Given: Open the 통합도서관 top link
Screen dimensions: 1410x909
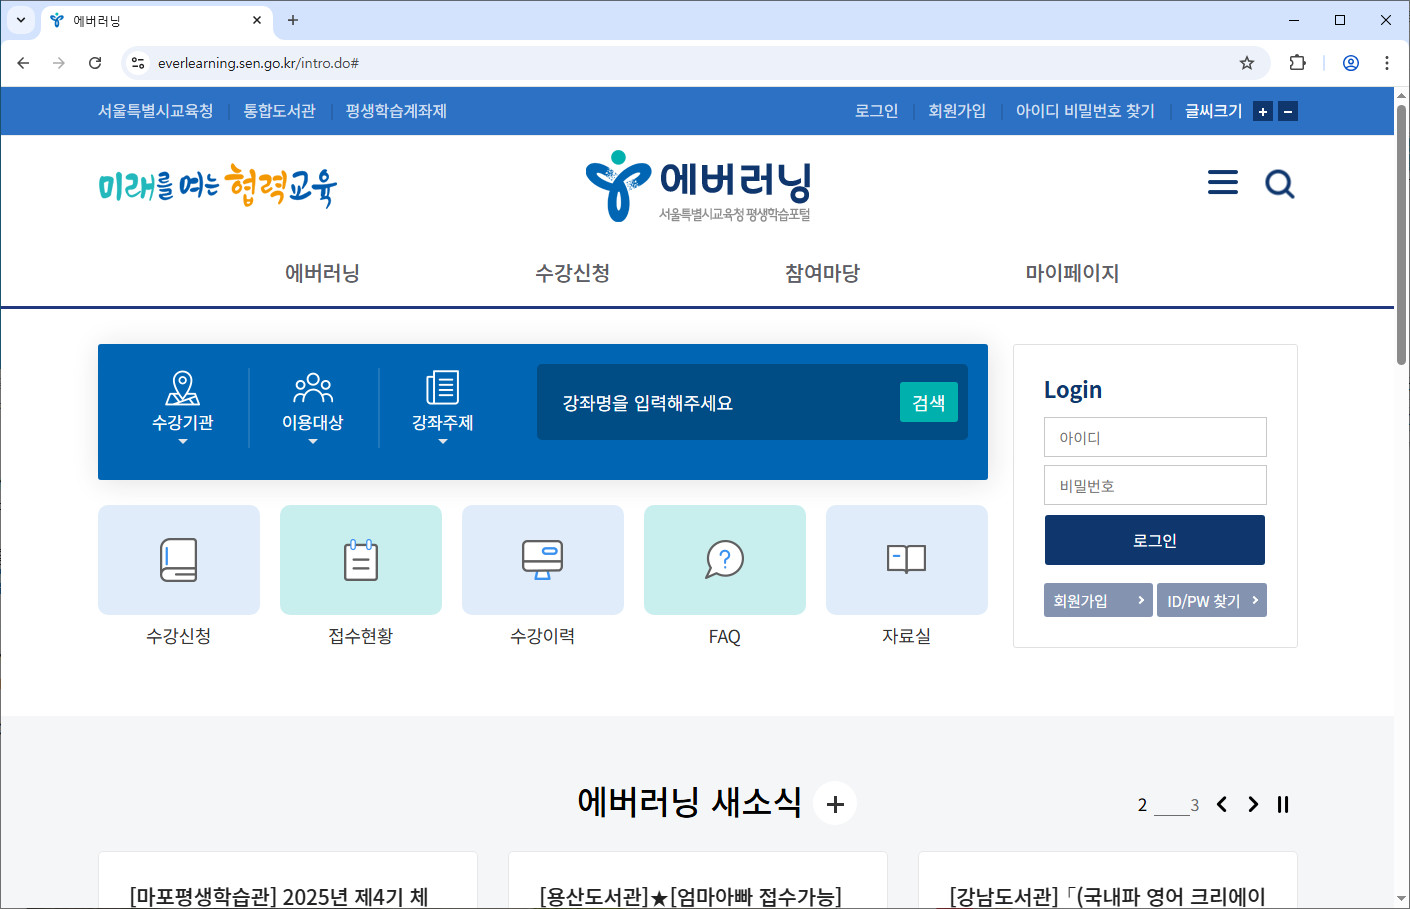Looking at the screenshot, I should pyautogui.click(x=279, y=111).
